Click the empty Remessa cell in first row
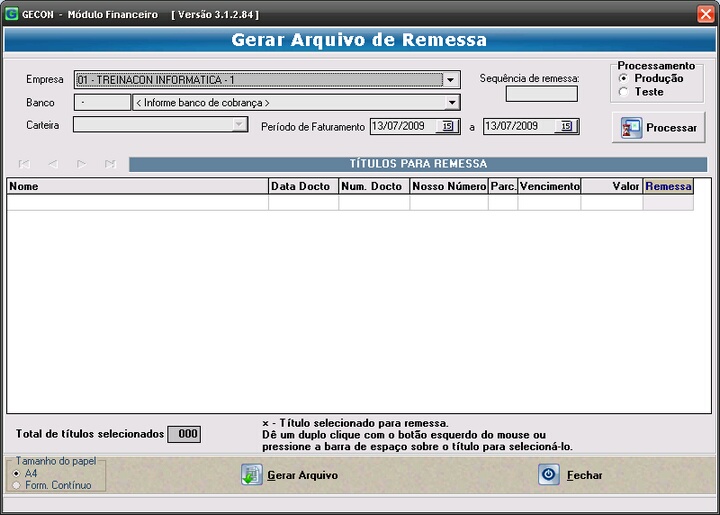The width and height of the screenshot is (720, 515). coord(669,202)
